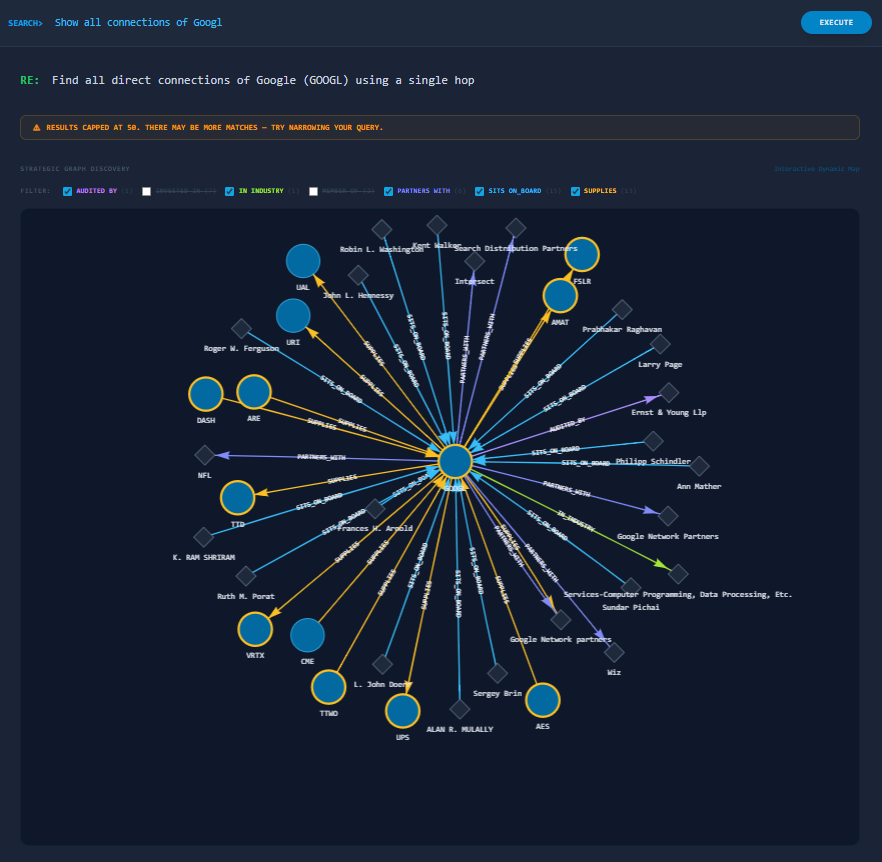Click the UPS company node
The image size is (882, 862).
point(403,711)
